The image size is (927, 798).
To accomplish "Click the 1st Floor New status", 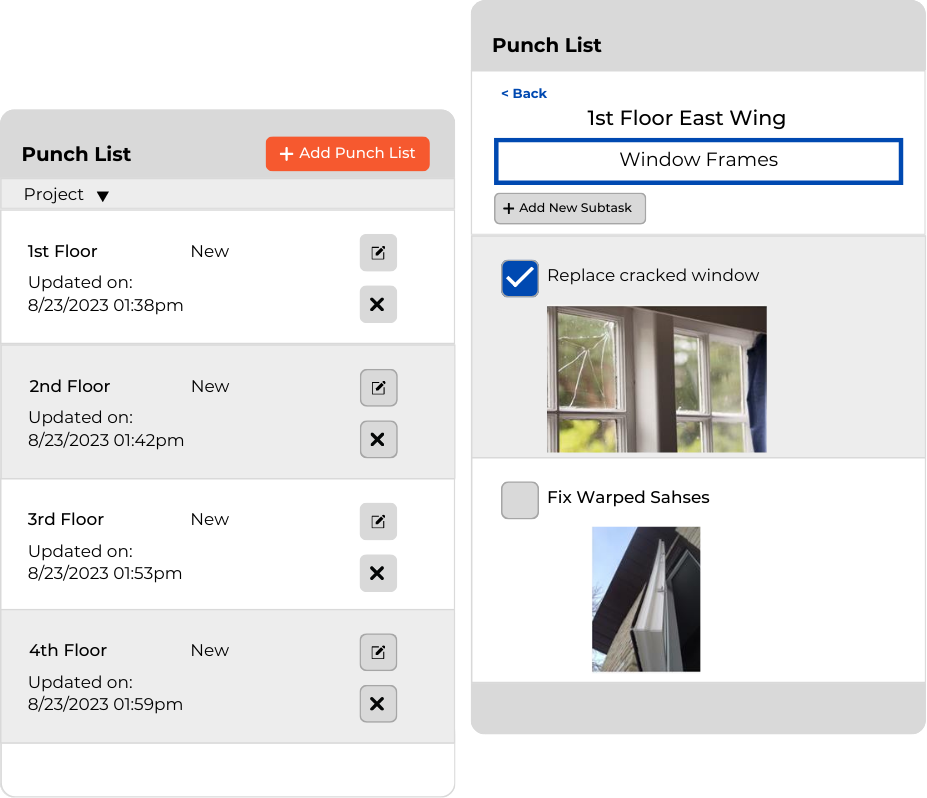I will point(210,251).
